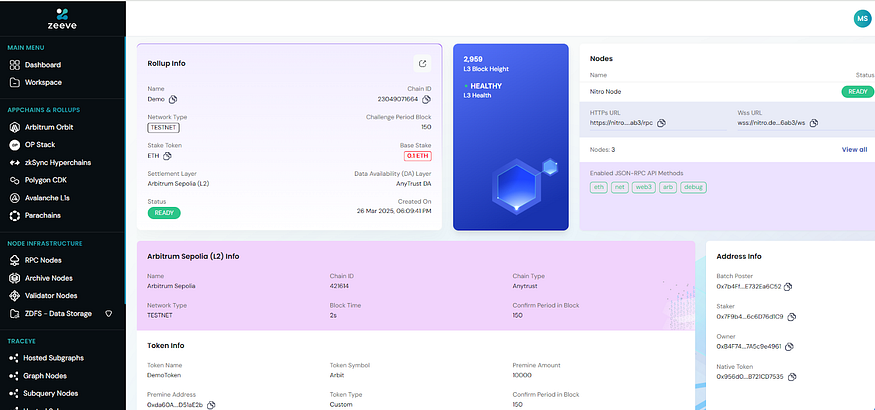Open the MS user avatar
This screenshot has height=410, width=875.
pos(862,18)
